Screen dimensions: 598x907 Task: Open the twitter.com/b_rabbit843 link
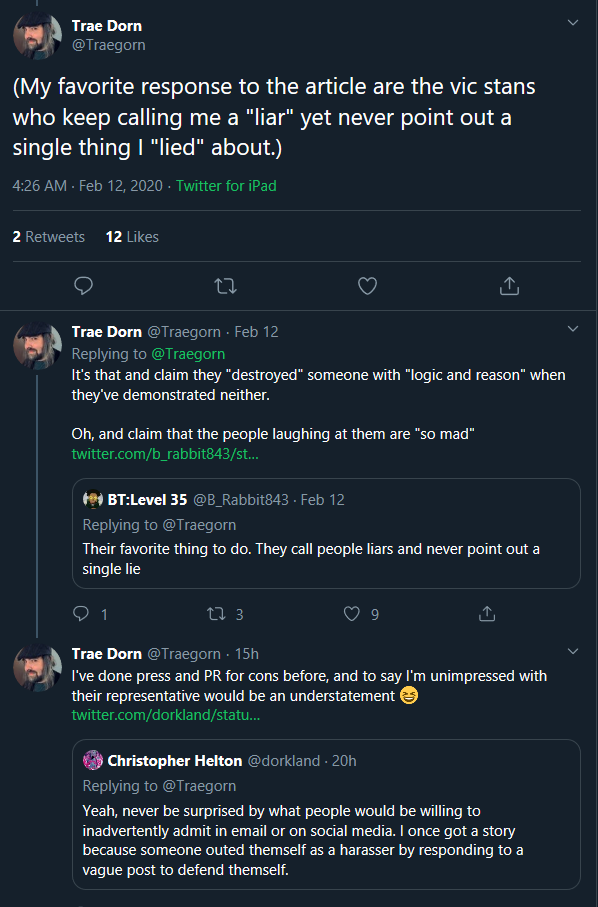[x=165, y=454]
